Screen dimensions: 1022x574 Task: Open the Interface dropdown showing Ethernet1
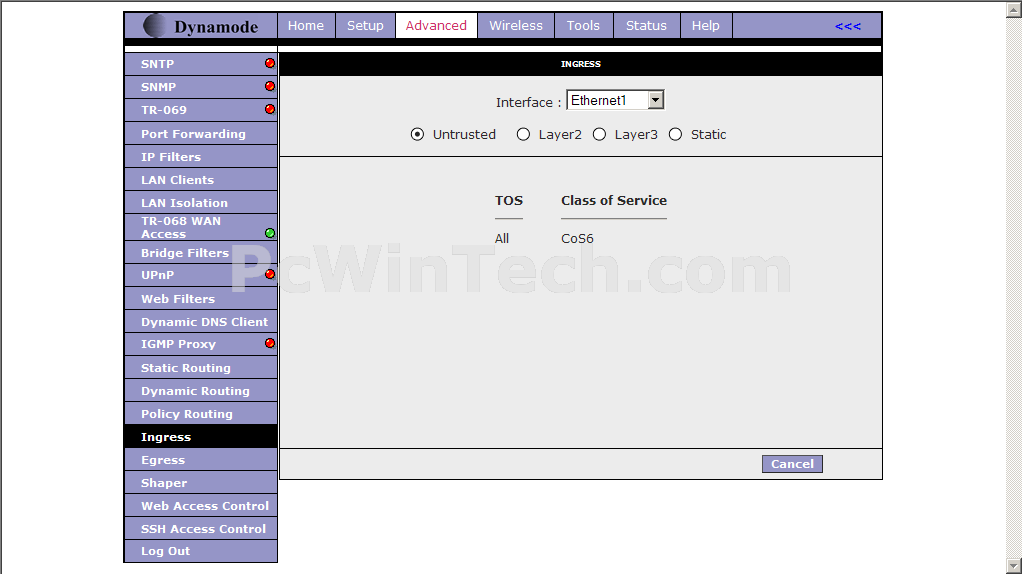tap(615, 100)
